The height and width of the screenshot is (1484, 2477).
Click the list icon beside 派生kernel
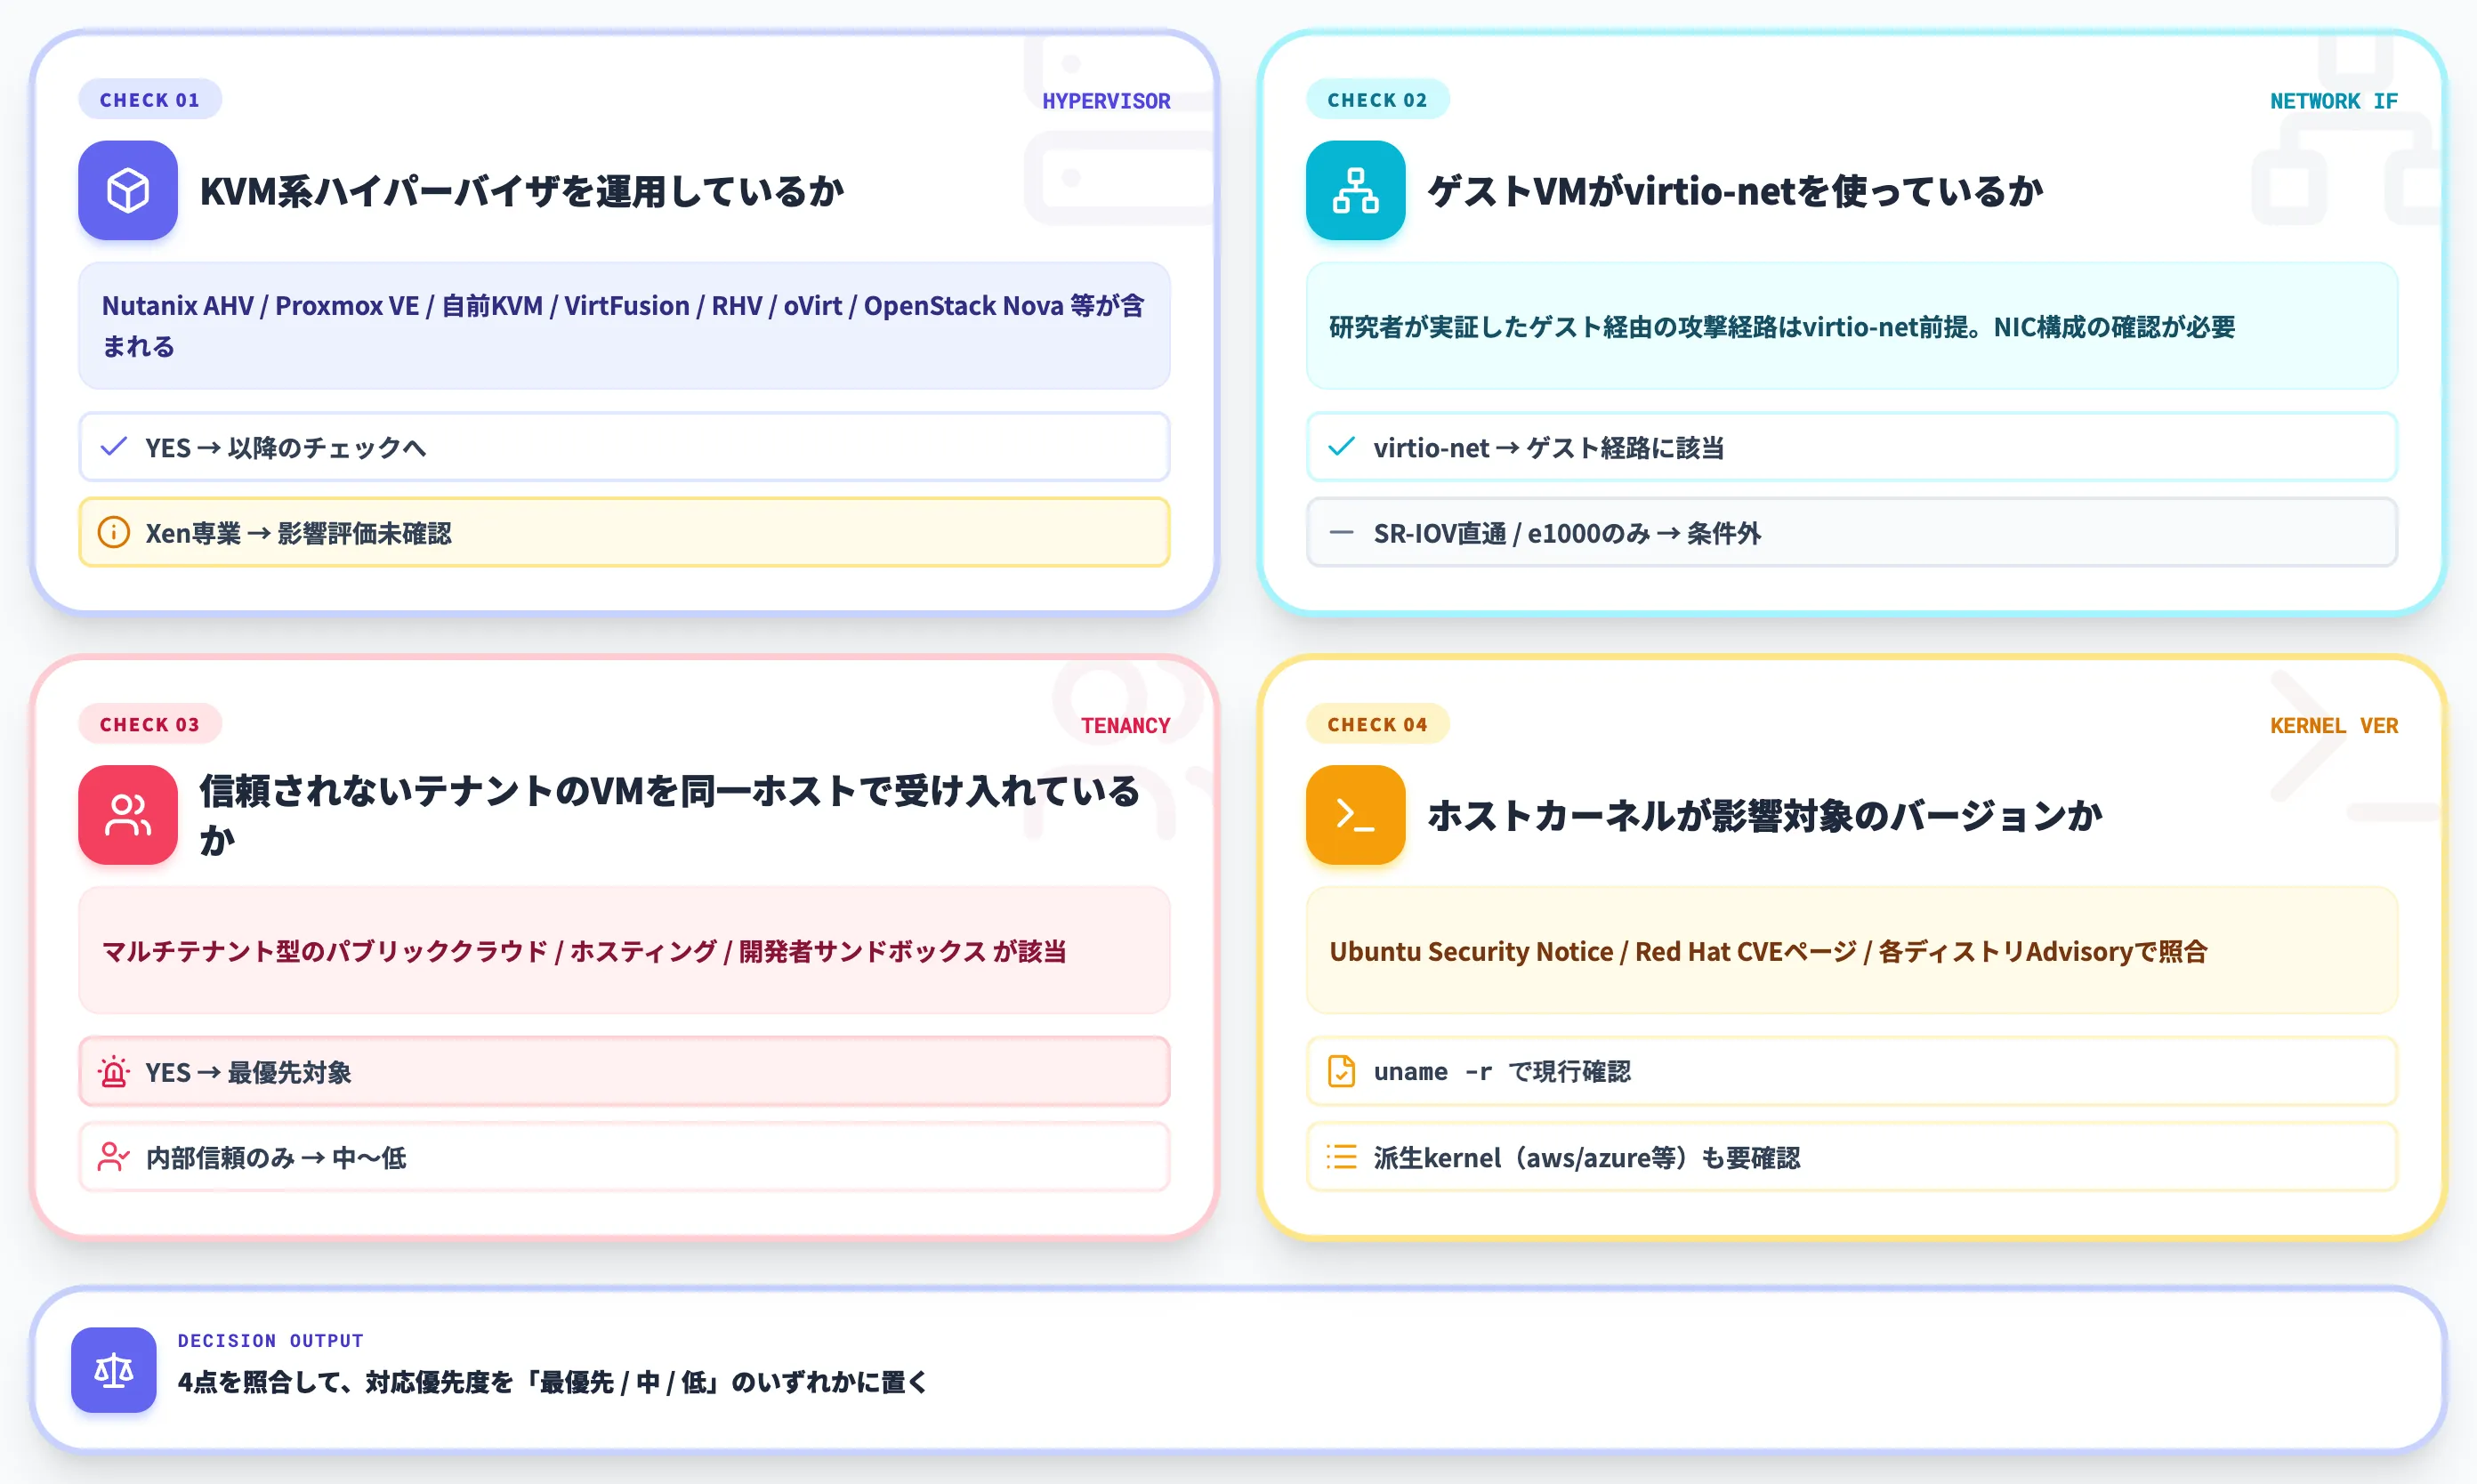[1341, 1157]
